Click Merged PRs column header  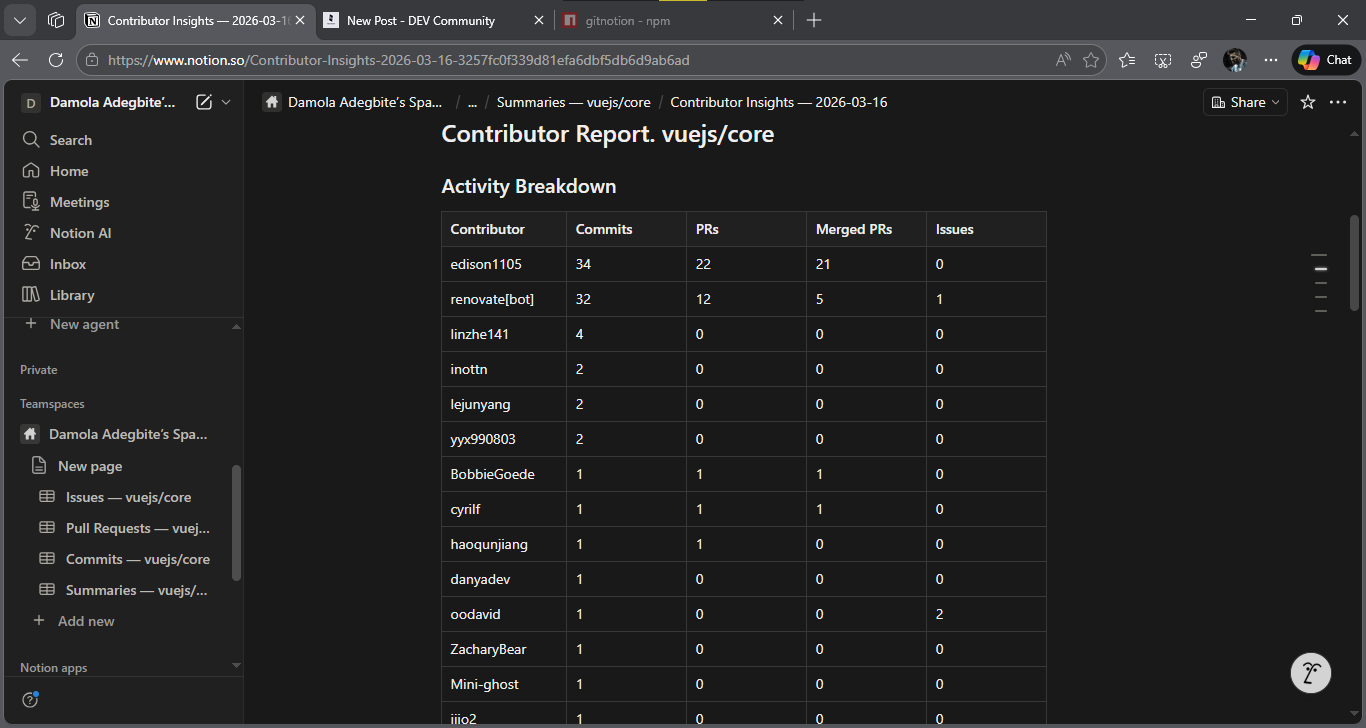click(x=866, y=229)
